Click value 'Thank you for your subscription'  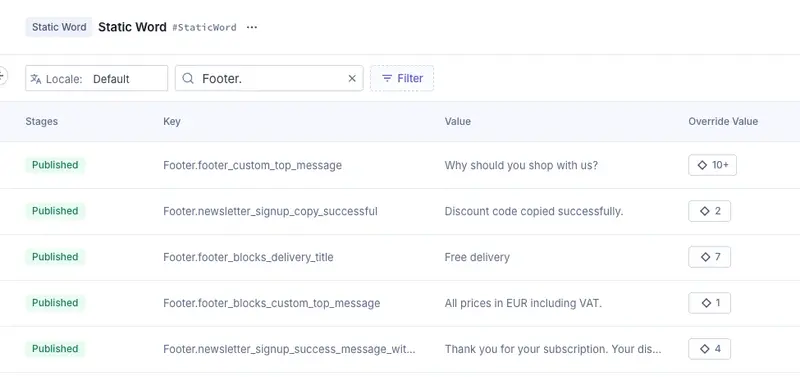click(553, 349)
